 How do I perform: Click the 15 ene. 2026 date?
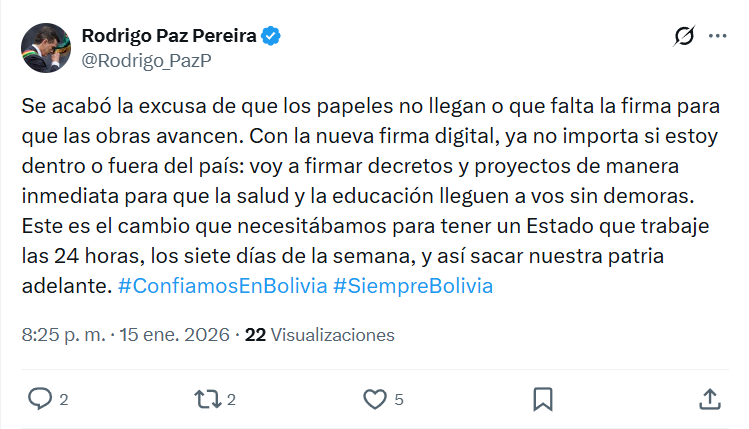172,335
